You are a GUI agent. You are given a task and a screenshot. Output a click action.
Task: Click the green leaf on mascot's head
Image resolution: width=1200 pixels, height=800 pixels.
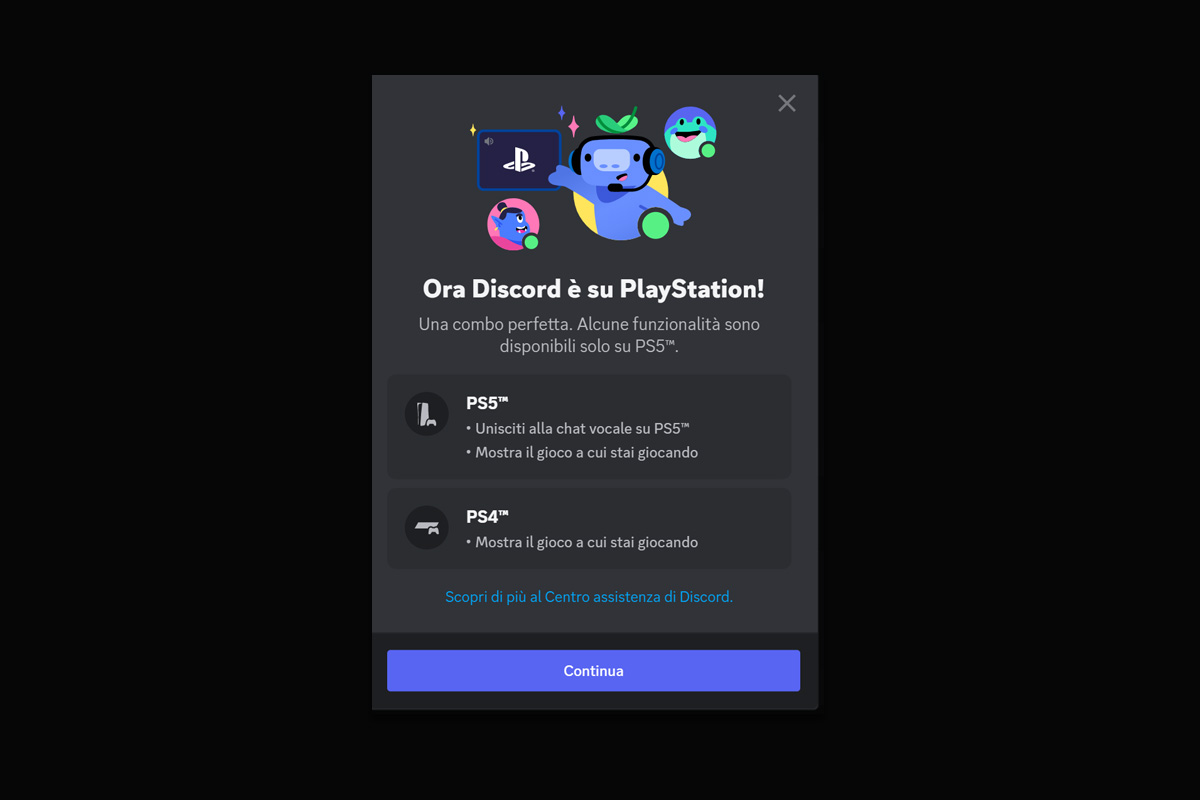(617, 123)
